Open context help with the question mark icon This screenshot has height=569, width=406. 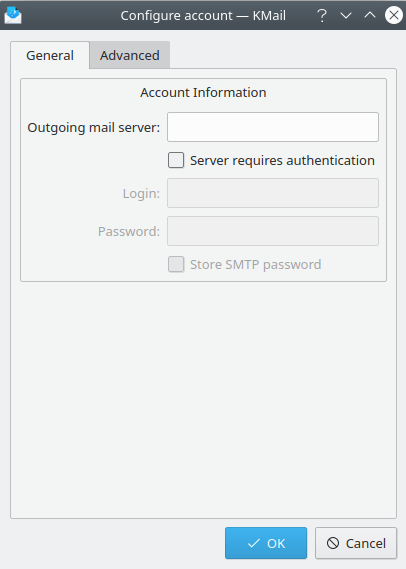[x=322, y=15]
